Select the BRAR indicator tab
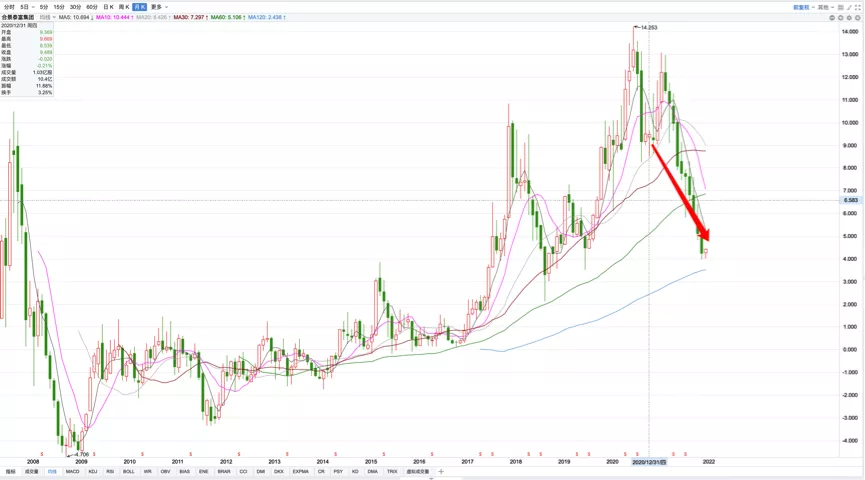This screenshot has width=865, height=480. (224, 472)
